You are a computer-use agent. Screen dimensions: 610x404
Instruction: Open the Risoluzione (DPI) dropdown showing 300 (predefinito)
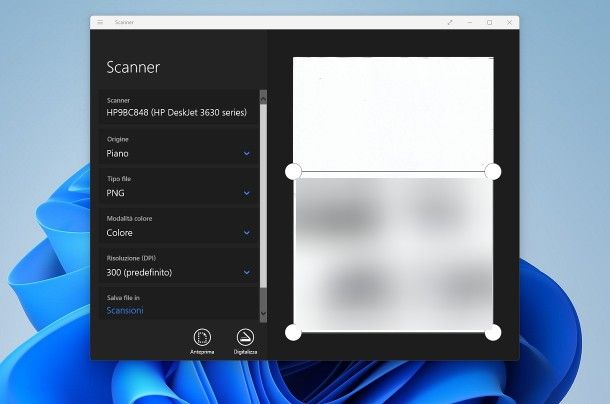click(x=179, y=266)
